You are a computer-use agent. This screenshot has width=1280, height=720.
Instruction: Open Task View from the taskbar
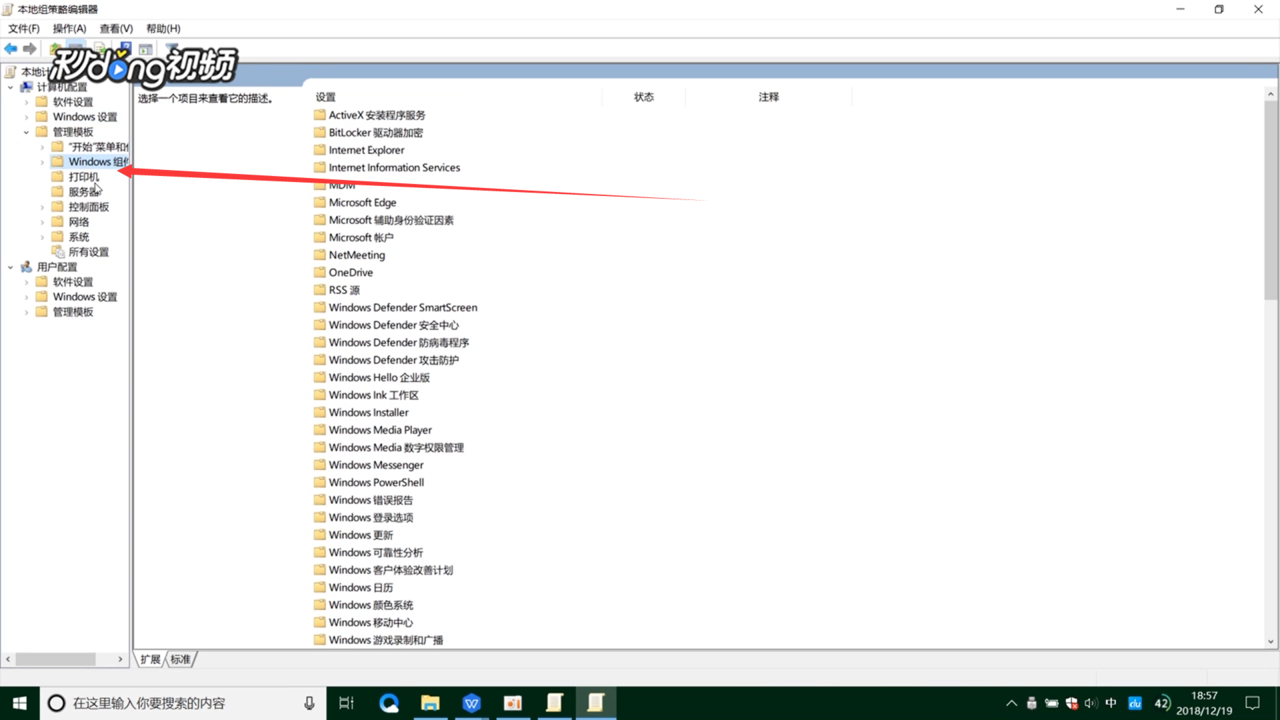tap(346, 703)
